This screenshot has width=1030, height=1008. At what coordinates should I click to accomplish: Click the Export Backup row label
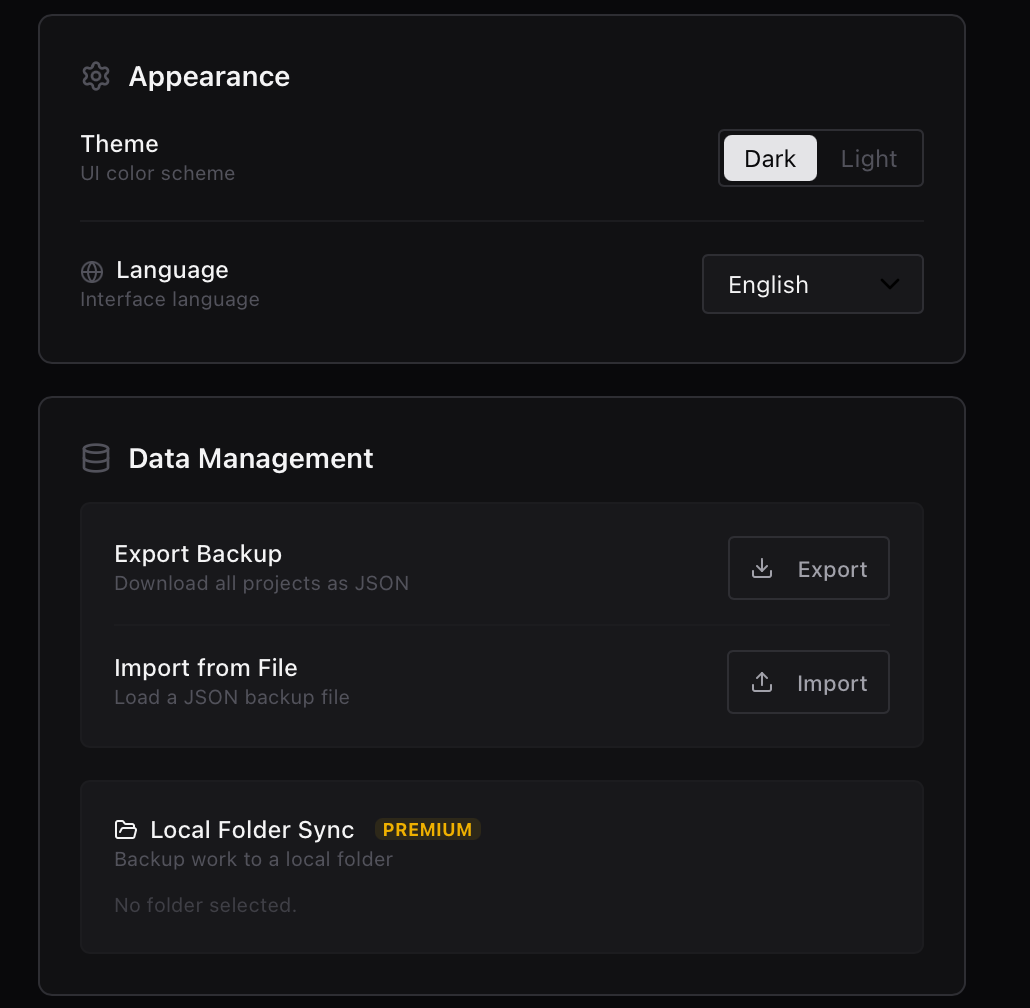point(198,553)
